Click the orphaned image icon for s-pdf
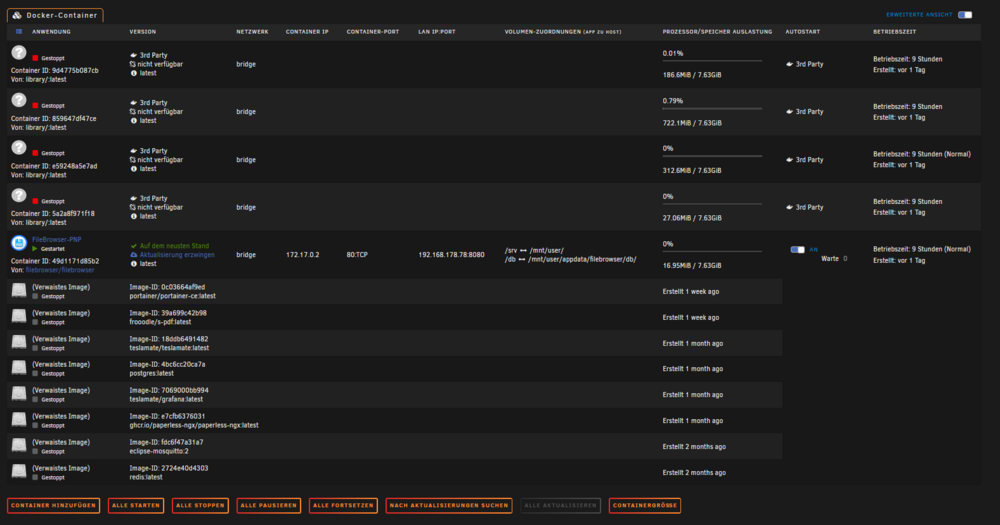The width and height of the screenshot is (1000, 525). 19,317
